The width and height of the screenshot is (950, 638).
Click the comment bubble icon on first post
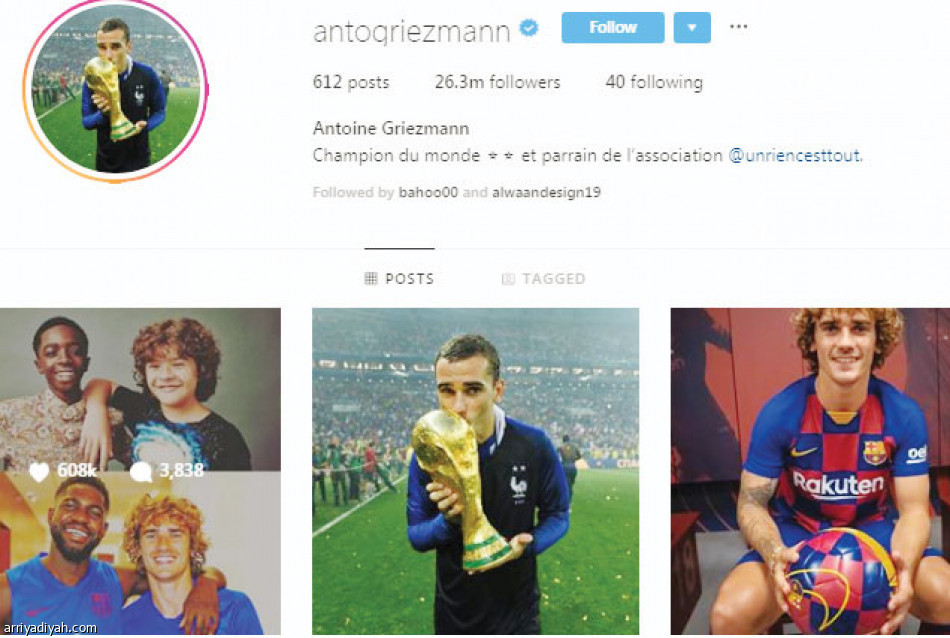coord(141,471)
